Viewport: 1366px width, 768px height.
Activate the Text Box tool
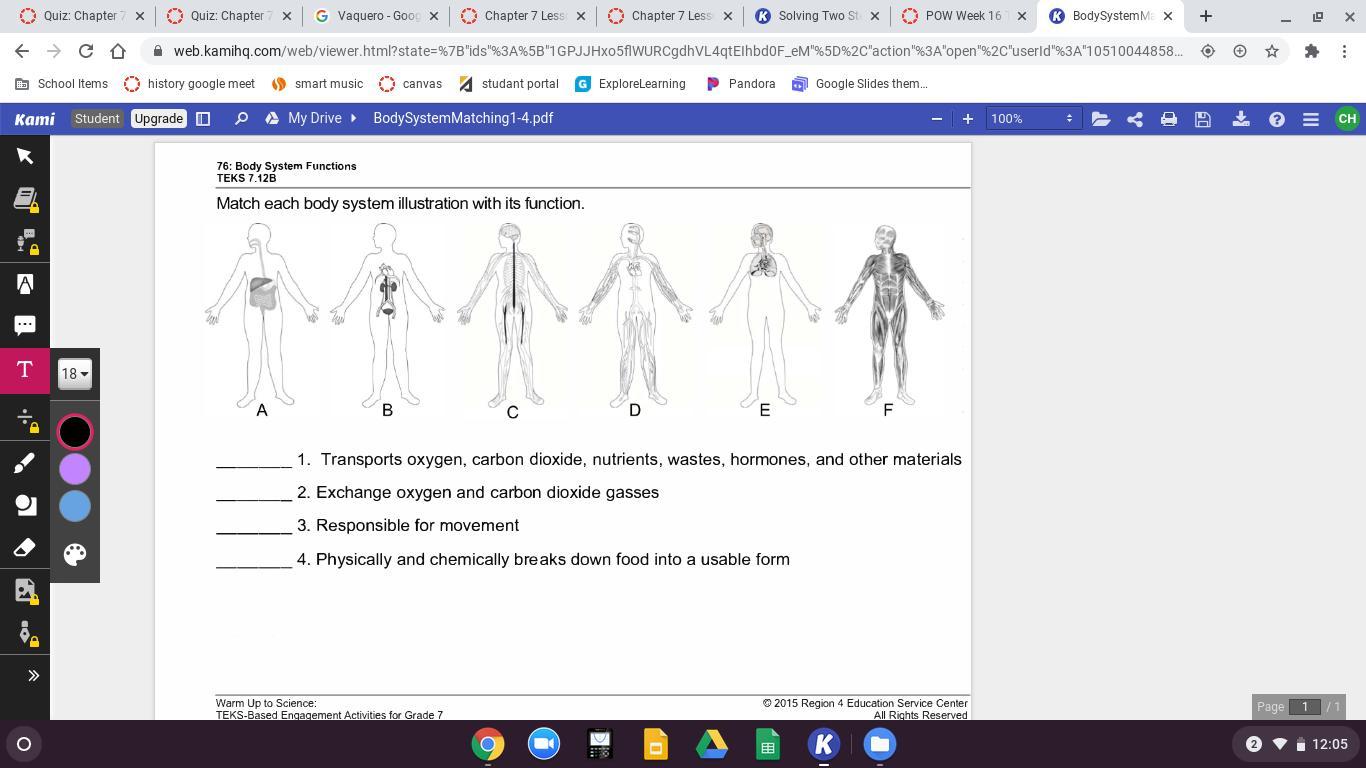25,370
